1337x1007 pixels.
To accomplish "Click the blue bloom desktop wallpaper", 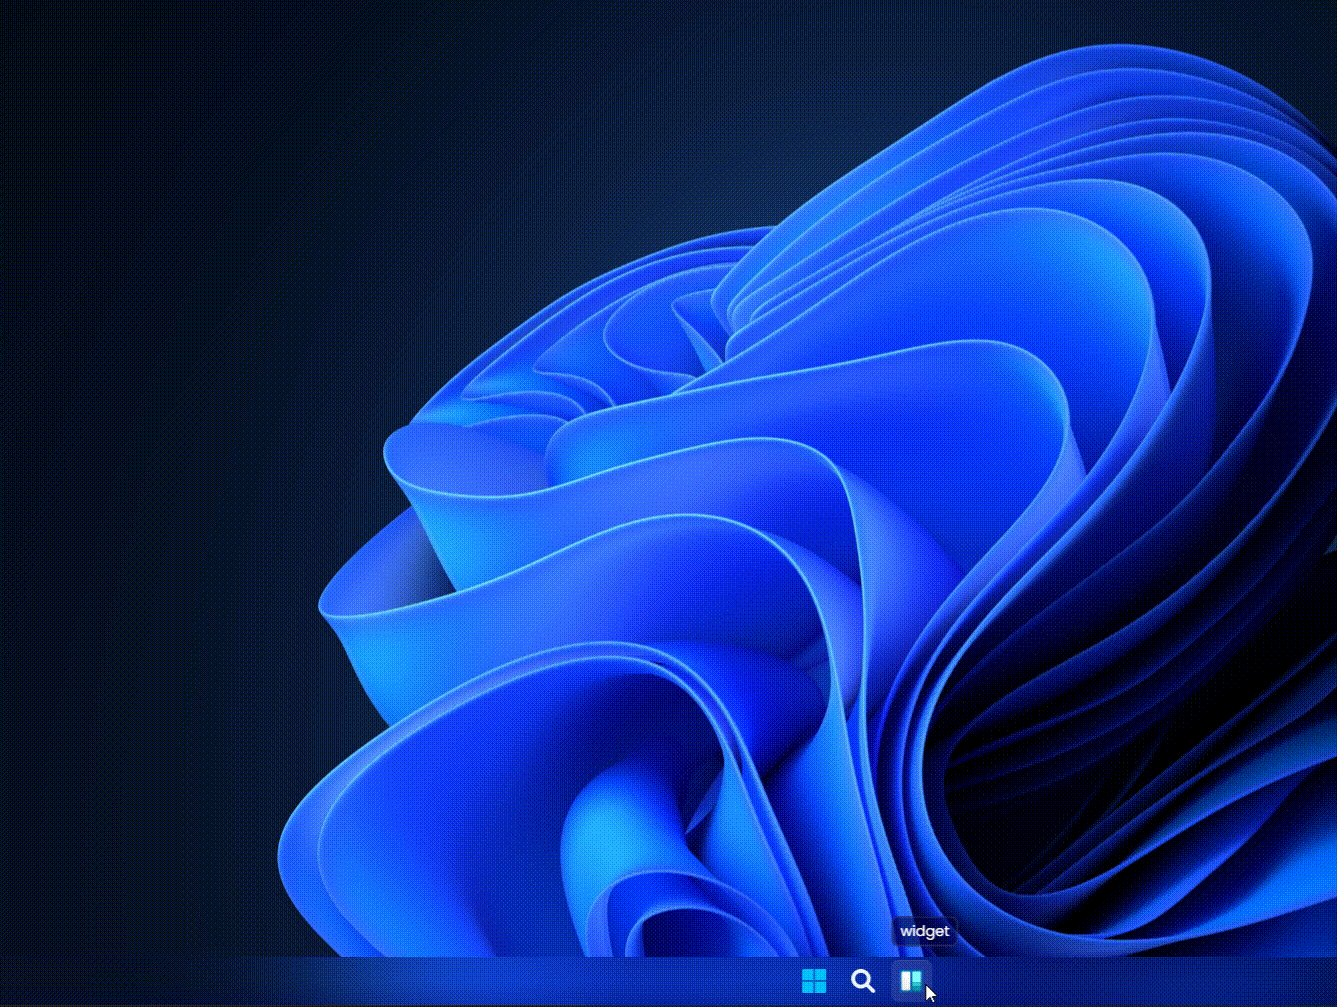I will point(600,500).
